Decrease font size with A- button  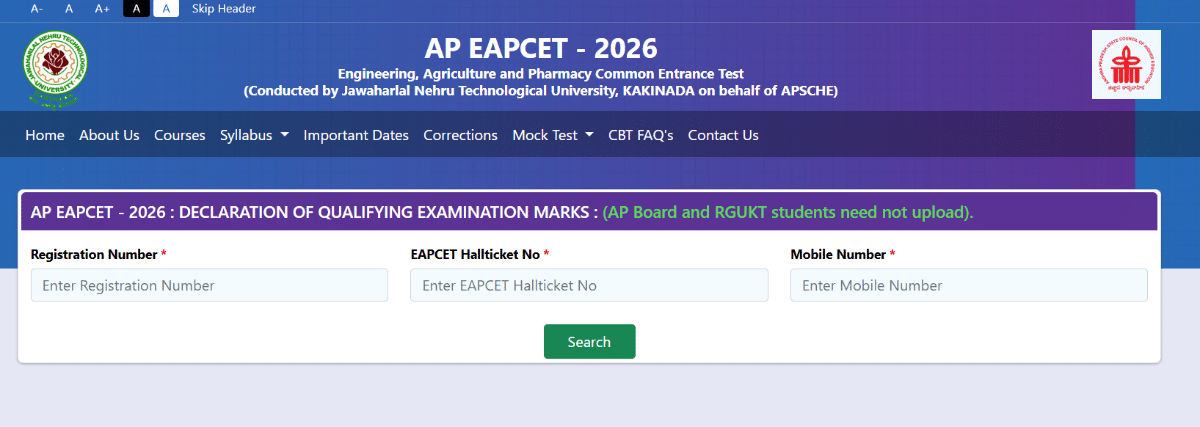[37, 8]
